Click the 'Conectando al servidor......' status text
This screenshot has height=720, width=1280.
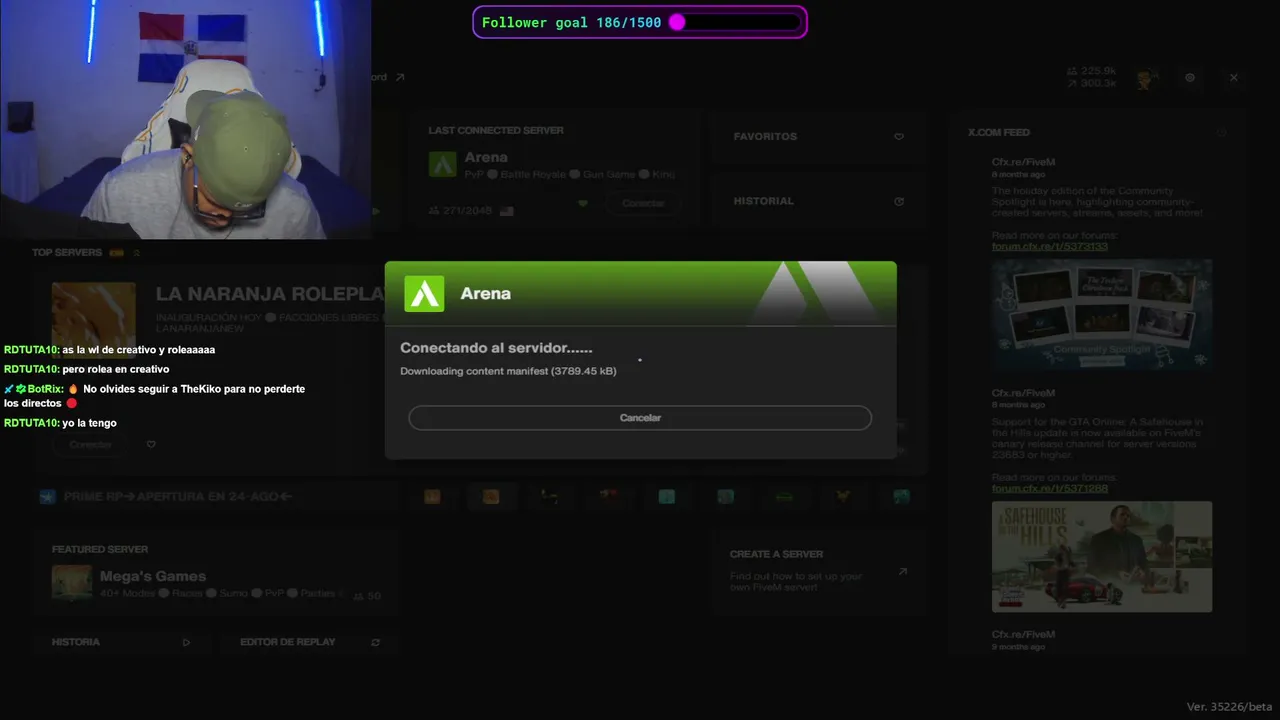point(496,348)
